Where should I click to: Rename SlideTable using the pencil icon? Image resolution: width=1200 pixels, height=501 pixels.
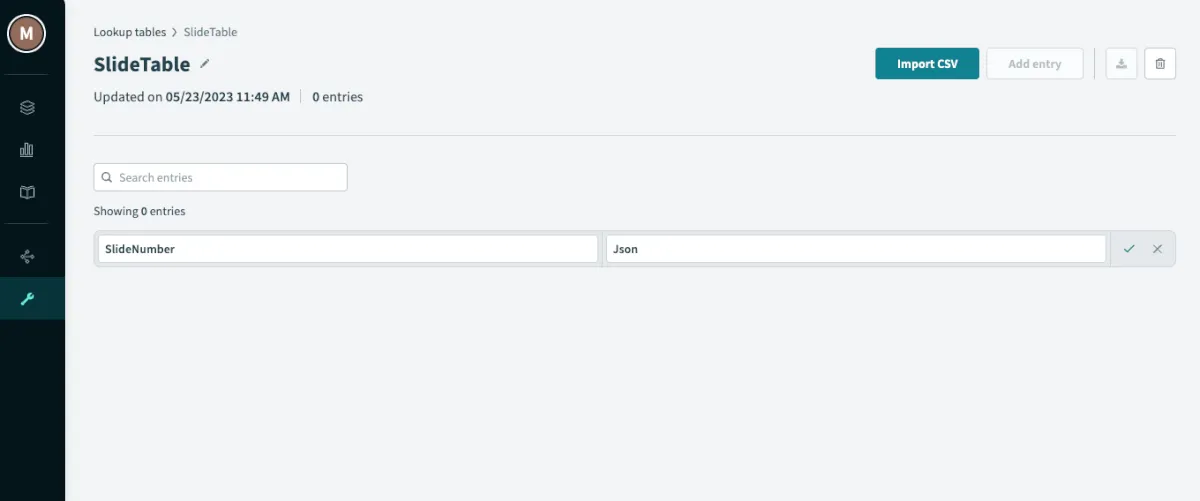pyautogui.click(x=205, y=64)
